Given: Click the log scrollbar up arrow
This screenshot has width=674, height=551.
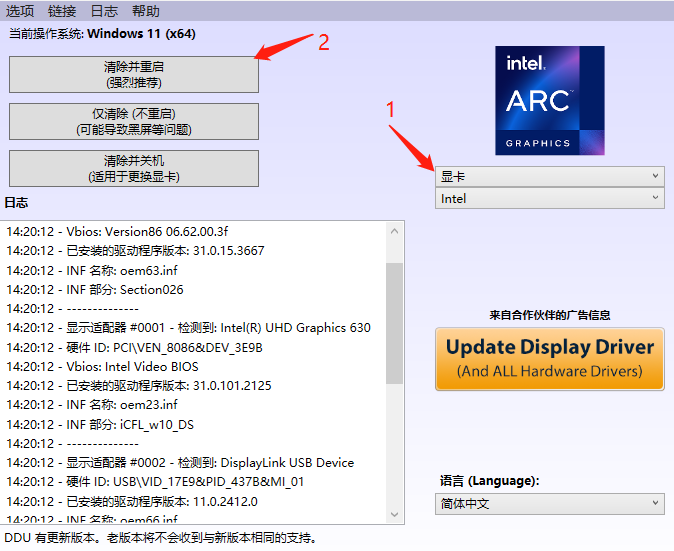Looking at the screenshot, I should 395,231.
